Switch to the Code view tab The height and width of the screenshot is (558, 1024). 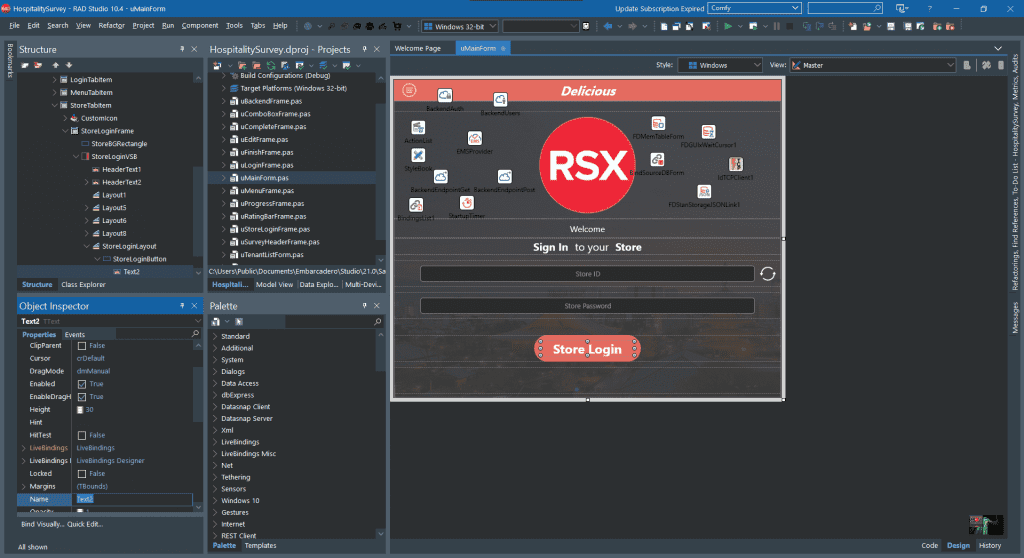(x=929, y=546)
